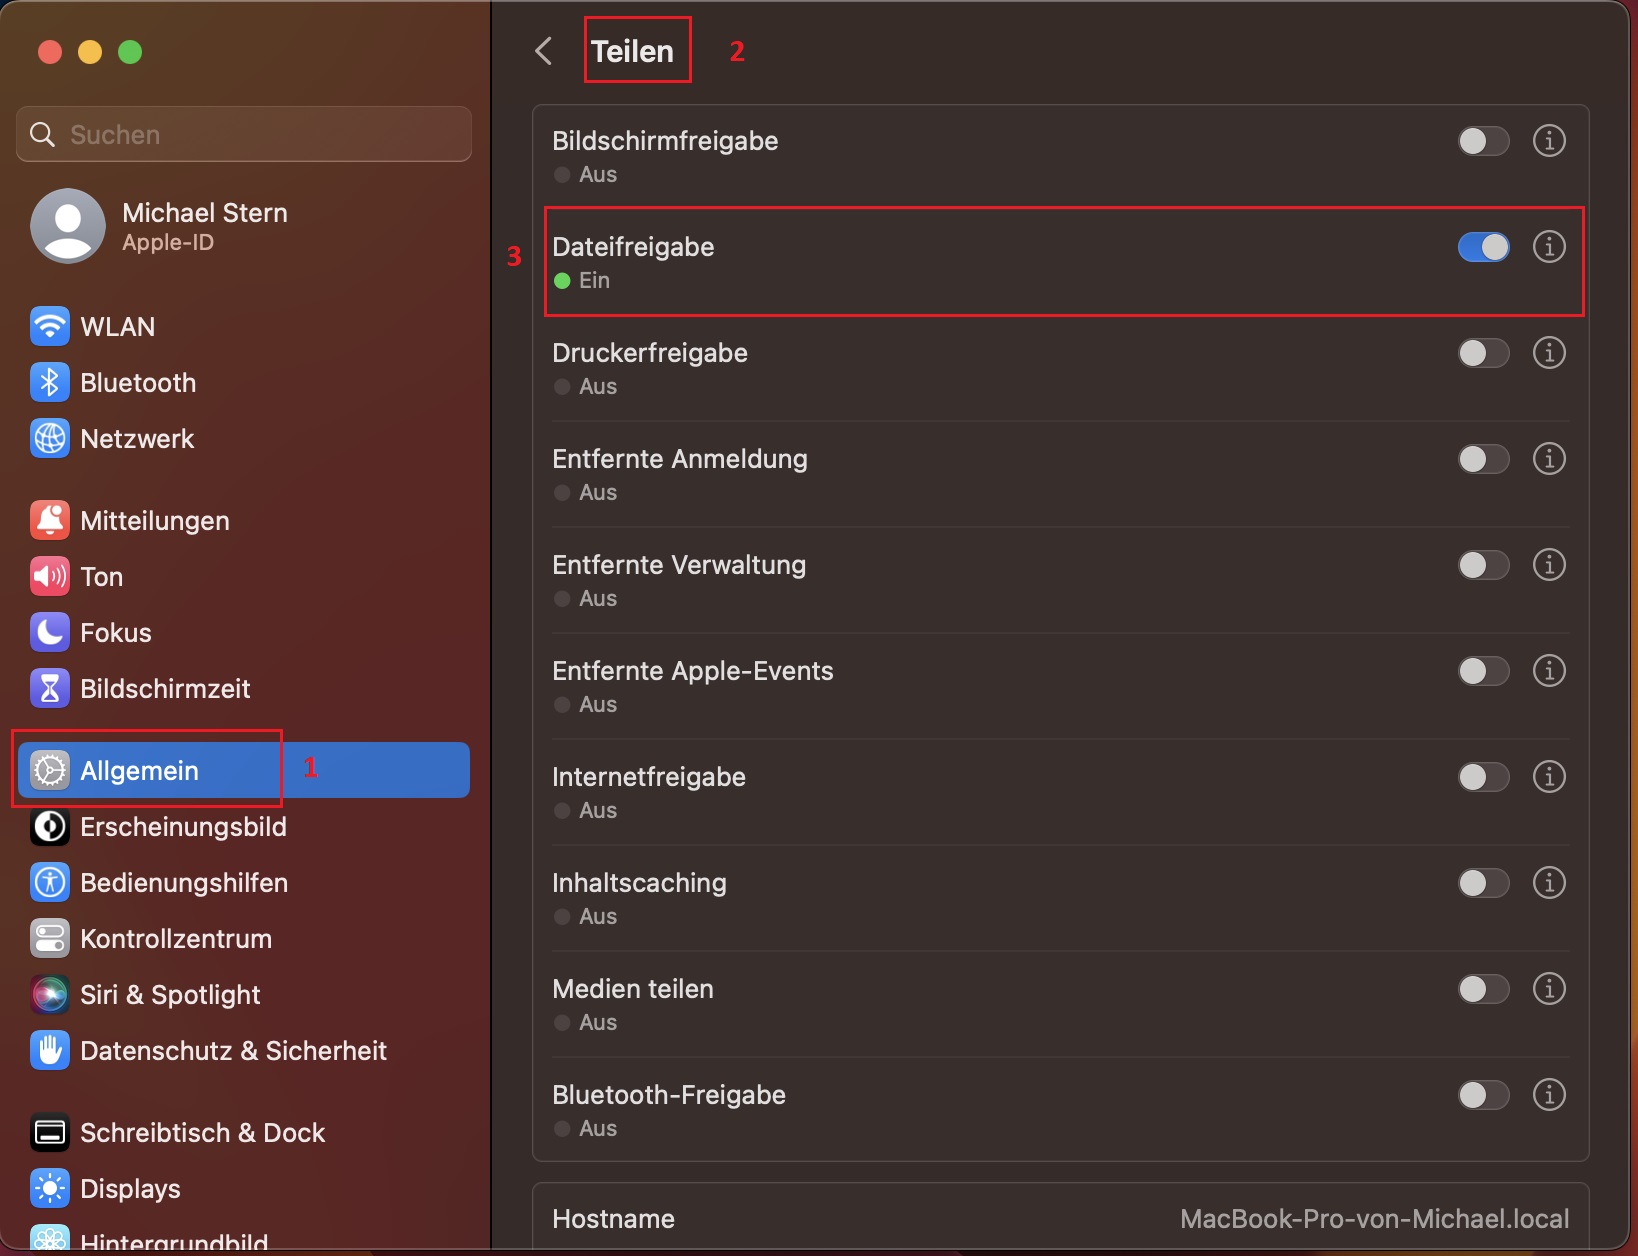Click the Siri & Spotlight icon
Viewport: 1638px width, 1256px height.
50,994
